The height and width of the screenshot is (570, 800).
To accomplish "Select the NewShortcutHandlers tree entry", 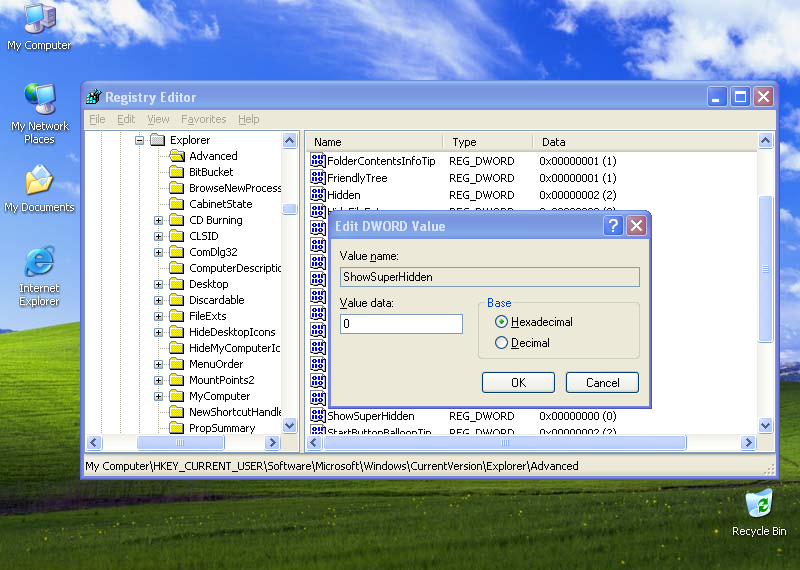I will (x=235, y=412).
